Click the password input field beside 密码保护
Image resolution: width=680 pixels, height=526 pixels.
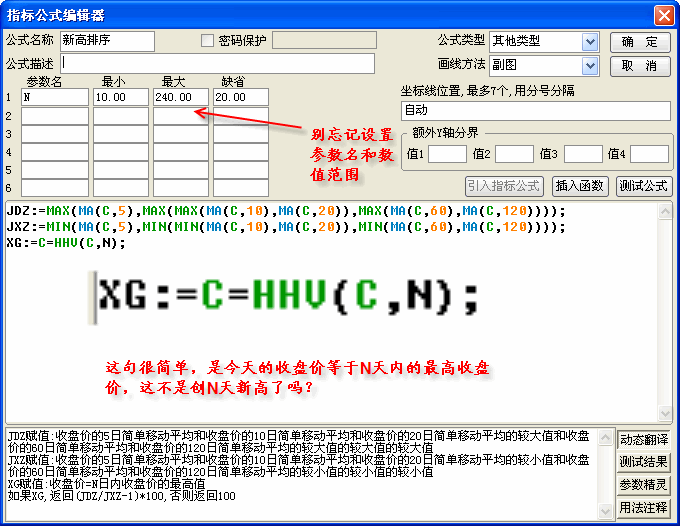[x=324, y=40]
